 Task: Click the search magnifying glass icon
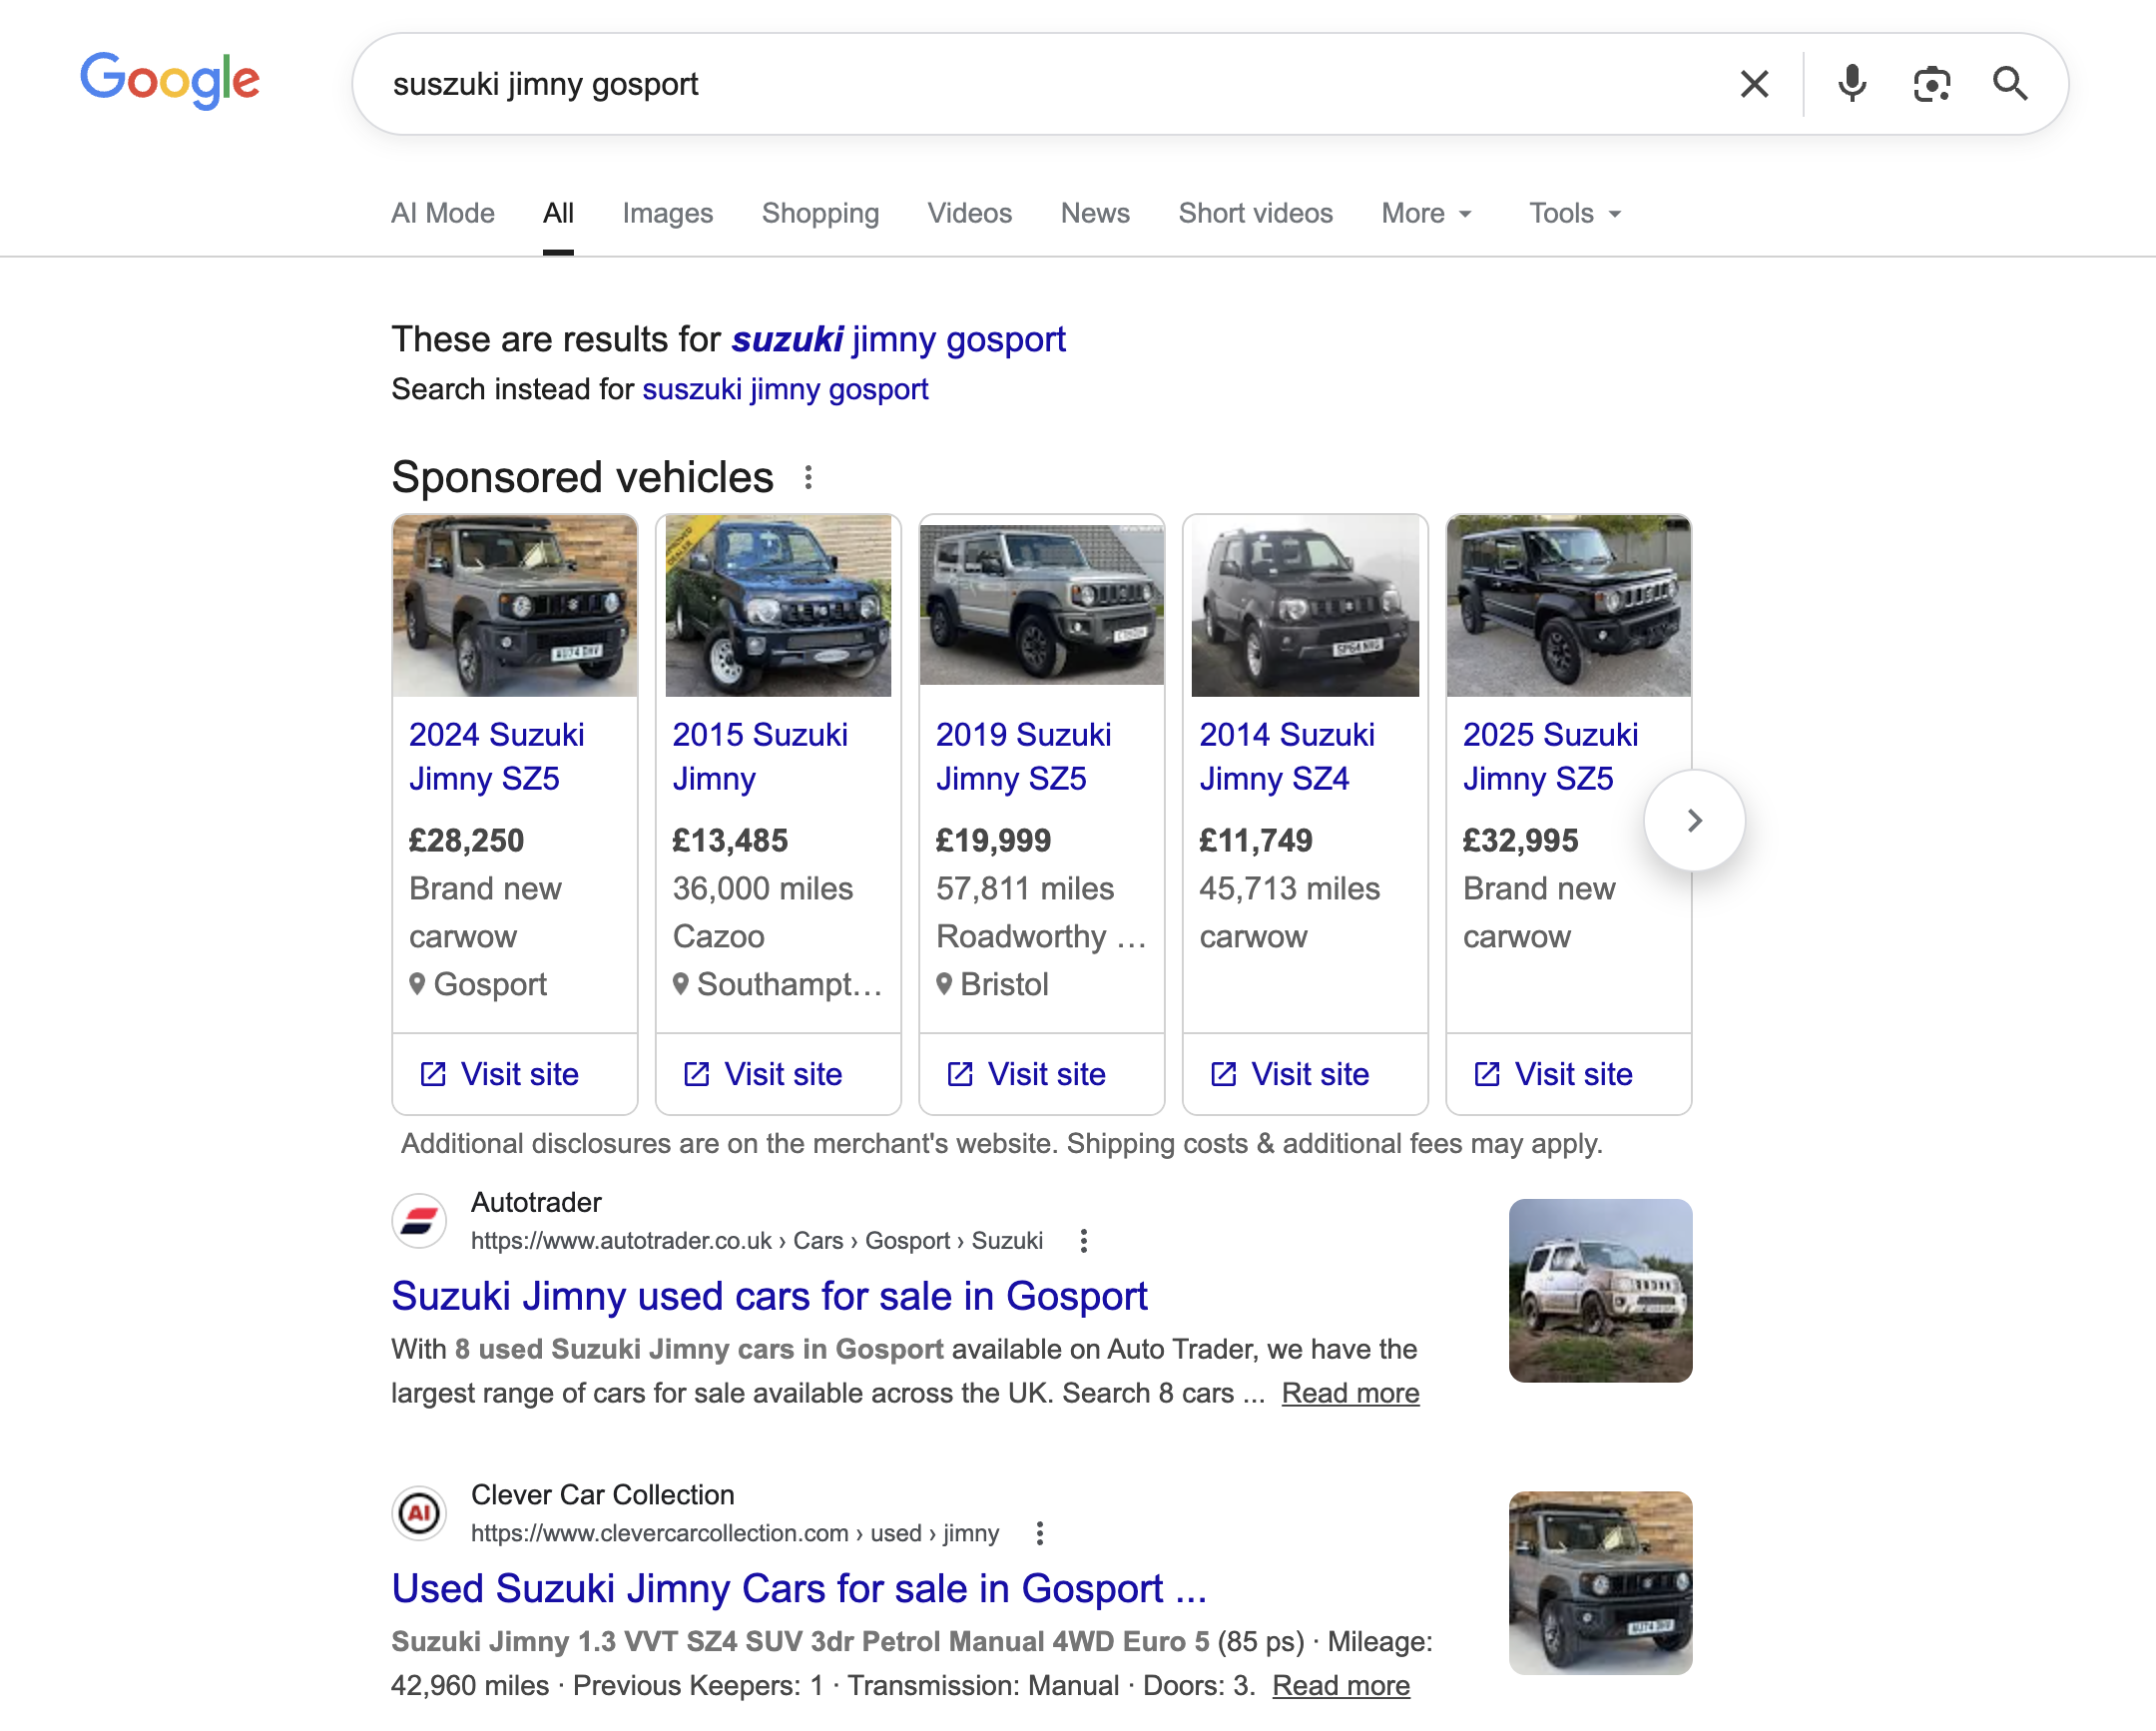coord(2010,84)
